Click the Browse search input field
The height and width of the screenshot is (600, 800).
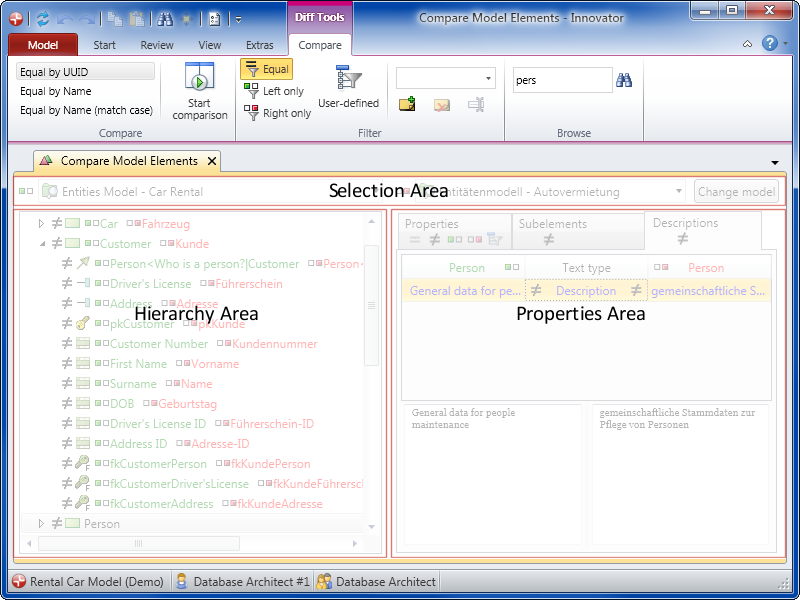point(560,80)
